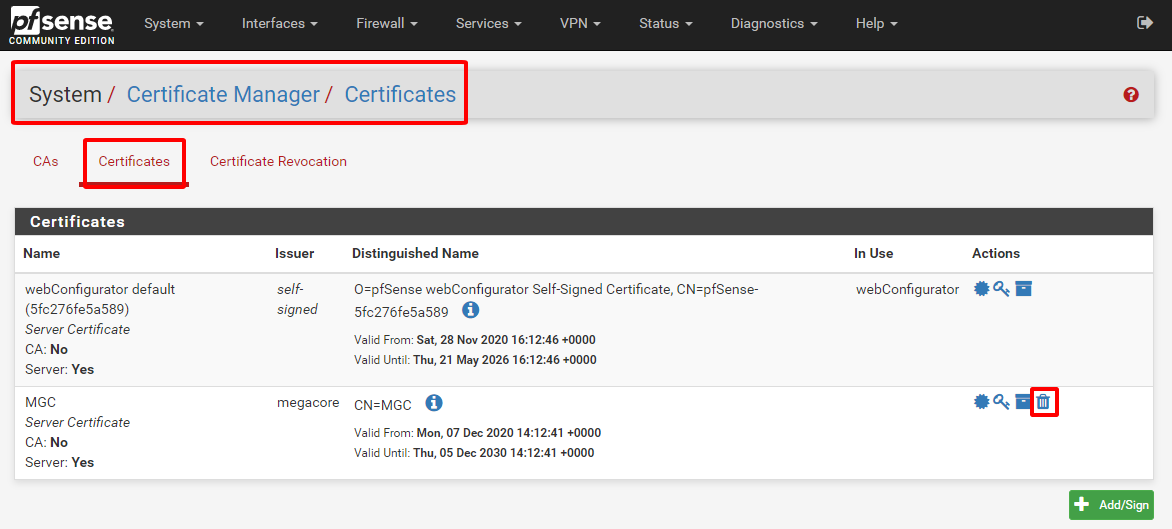This screenshot has width=1172, height=529.
Task: Click the webConfigurator In Use cell
Action: coord(907,289)
